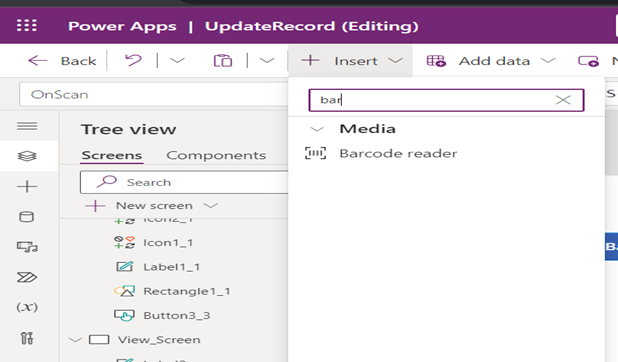Open Tree view layers icon in sidebar

(27, 156)
